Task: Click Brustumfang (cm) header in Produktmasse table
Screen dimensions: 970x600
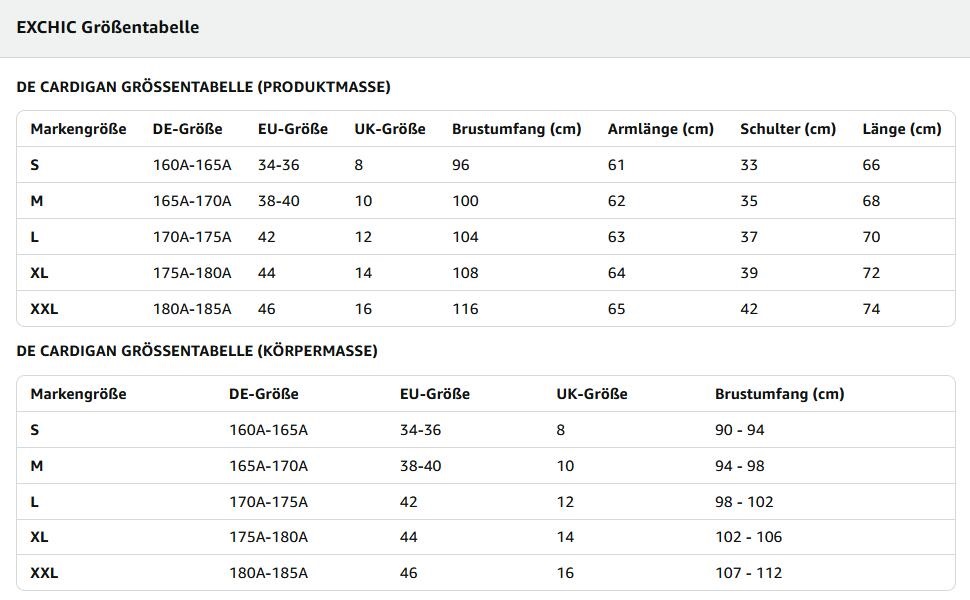Action: pyautogui.click(x=517, y=129)
